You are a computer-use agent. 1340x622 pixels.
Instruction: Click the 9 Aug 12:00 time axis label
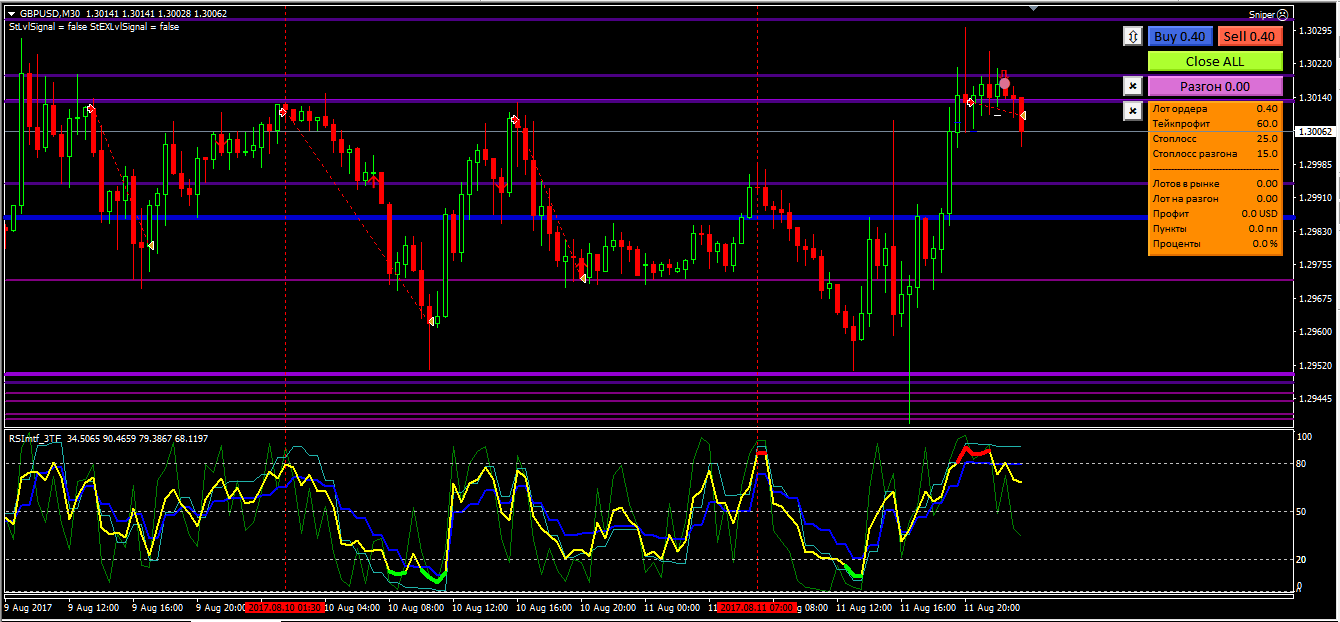coord(93,607)
